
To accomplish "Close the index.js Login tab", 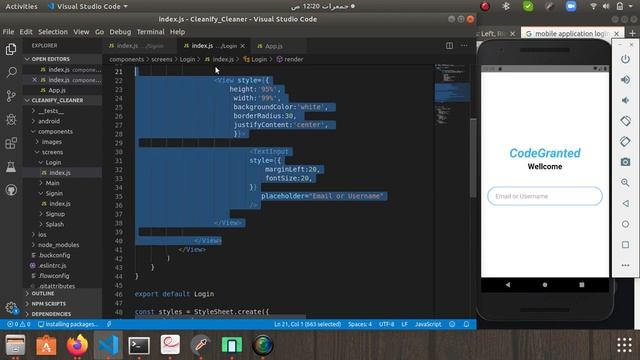I will click(243, 46).
